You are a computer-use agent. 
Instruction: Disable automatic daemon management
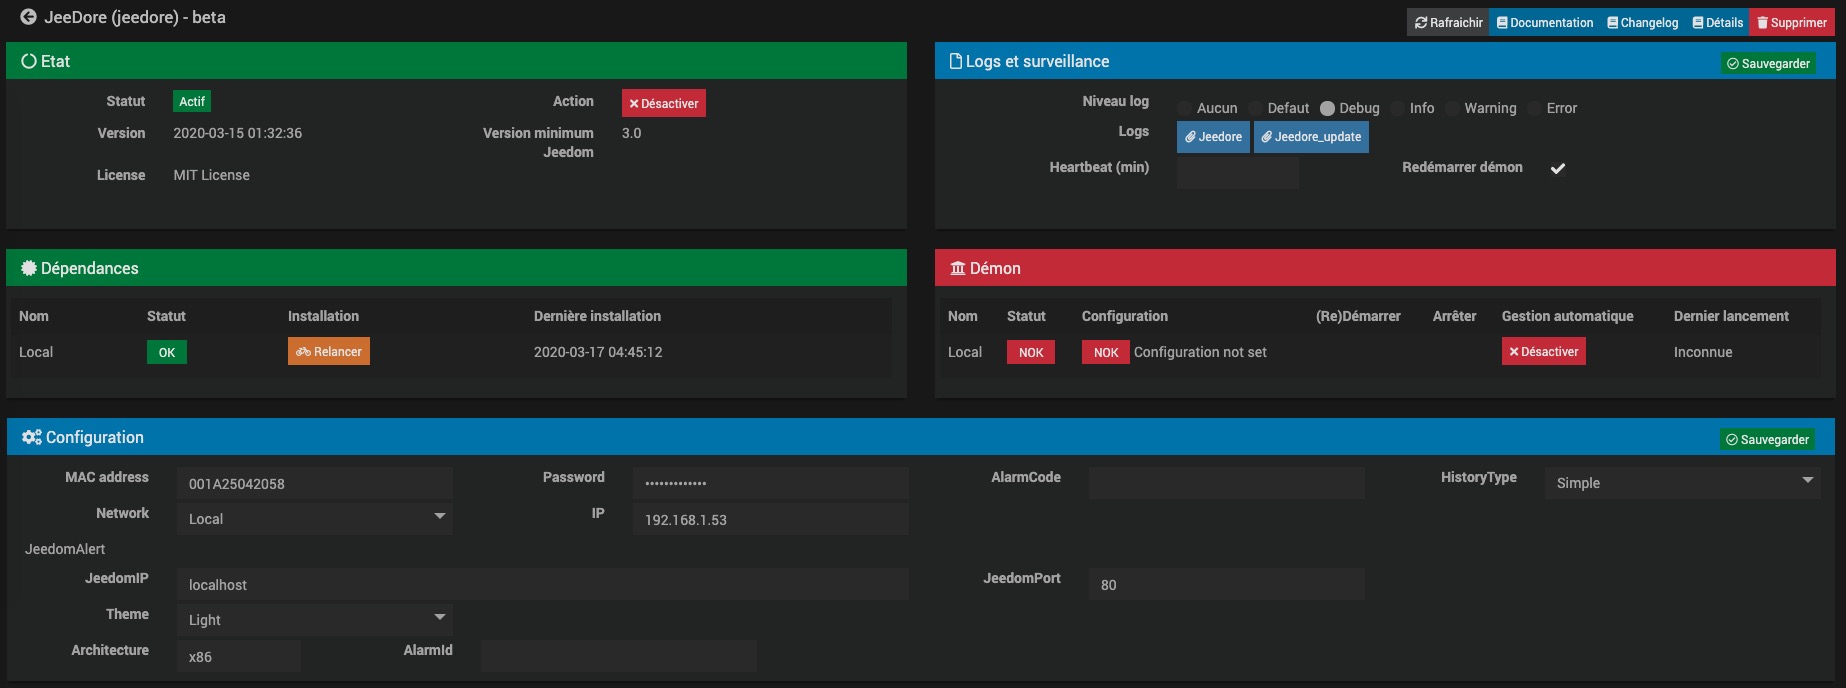pyautogui.click(x=1543, y=352)
